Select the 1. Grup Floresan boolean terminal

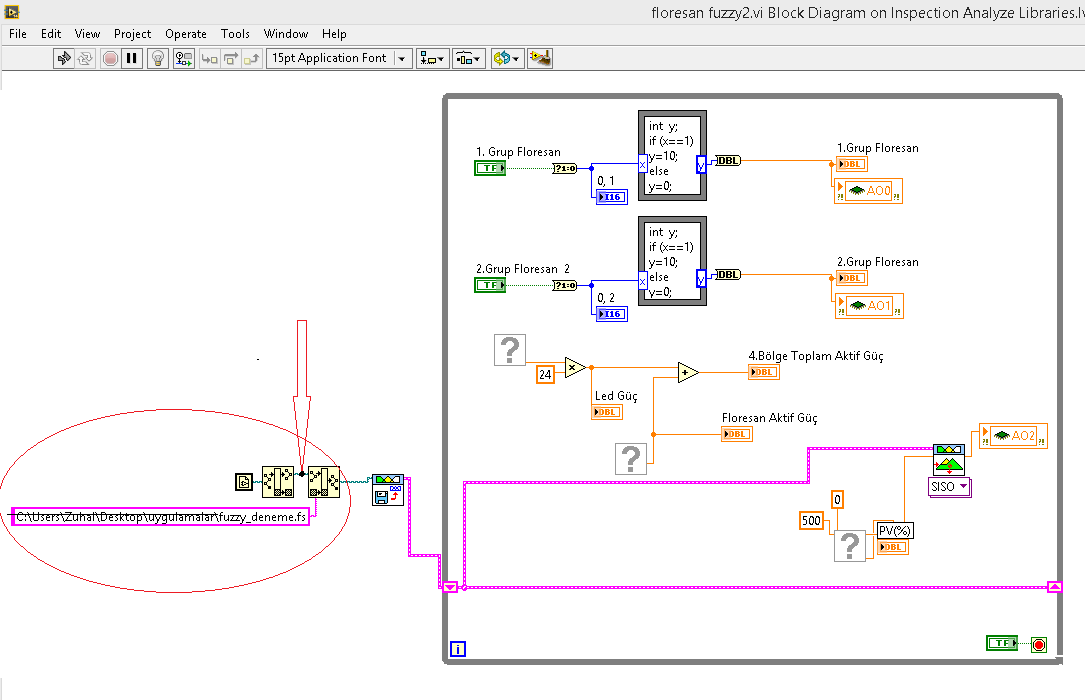point(490,168)
